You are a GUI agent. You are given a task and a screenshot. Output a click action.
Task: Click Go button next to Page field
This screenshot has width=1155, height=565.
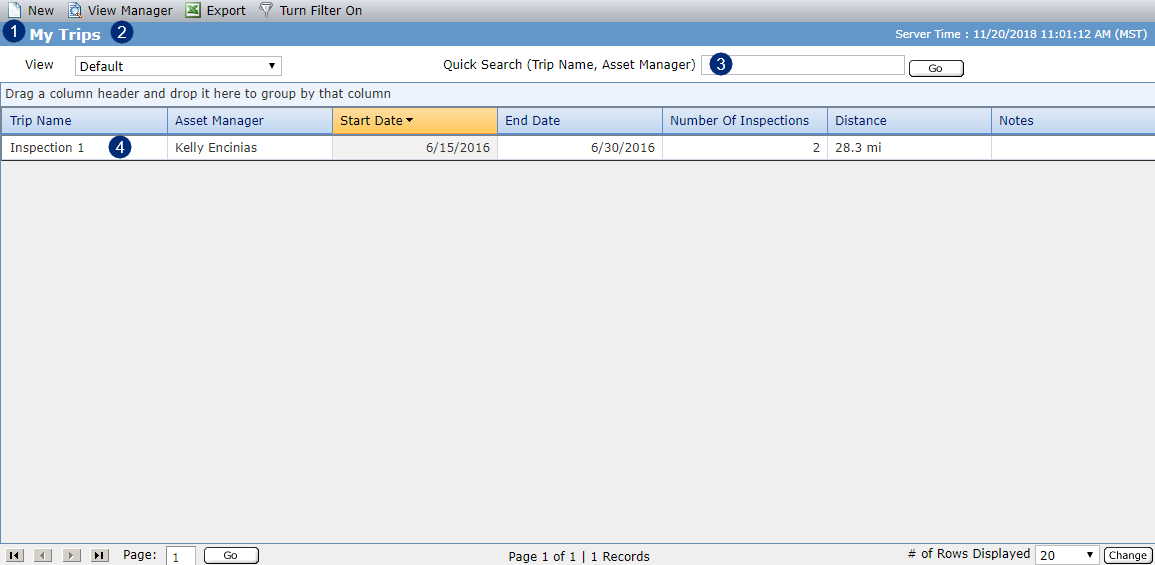click(x=231, y=555)
